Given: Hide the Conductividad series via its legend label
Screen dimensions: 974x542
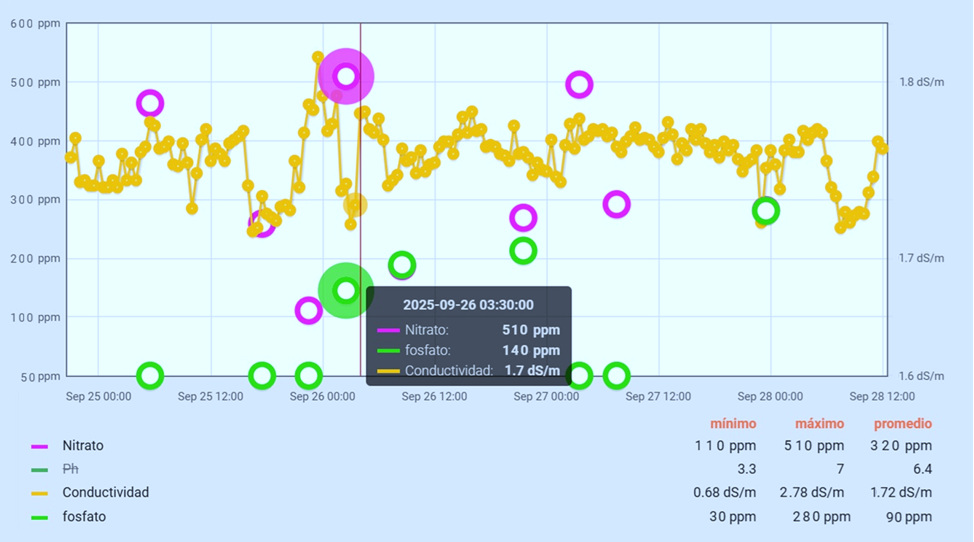Looking at the screenshot, I should tap(105, 493).
